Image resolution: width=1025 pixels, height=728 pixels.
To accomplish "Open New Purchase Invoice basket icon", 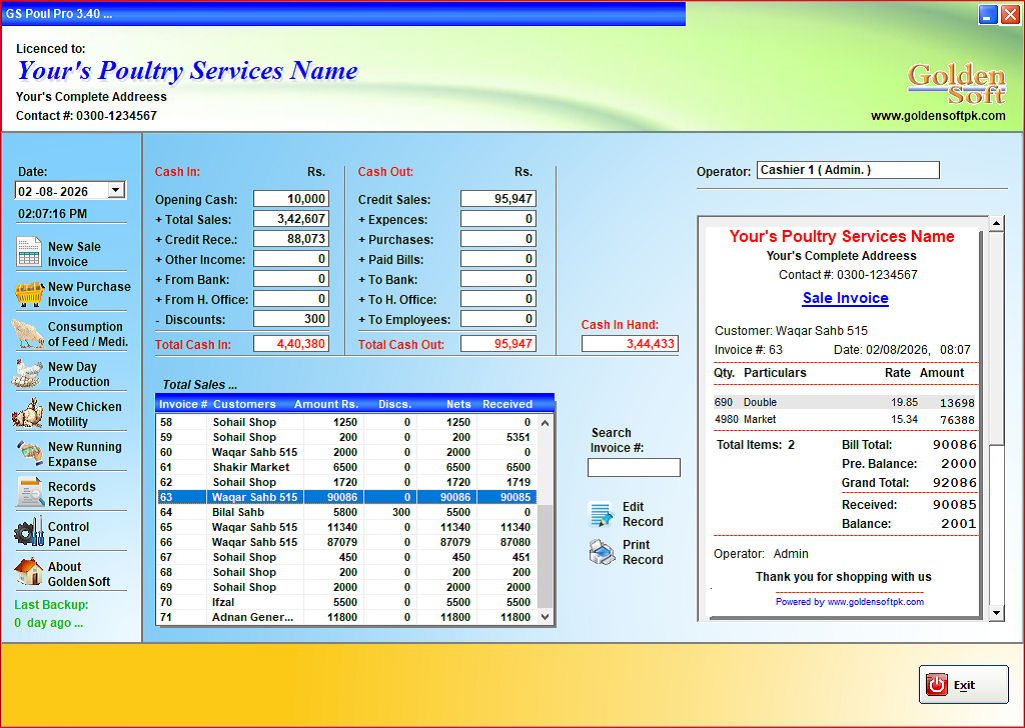I will pos(29,293).
